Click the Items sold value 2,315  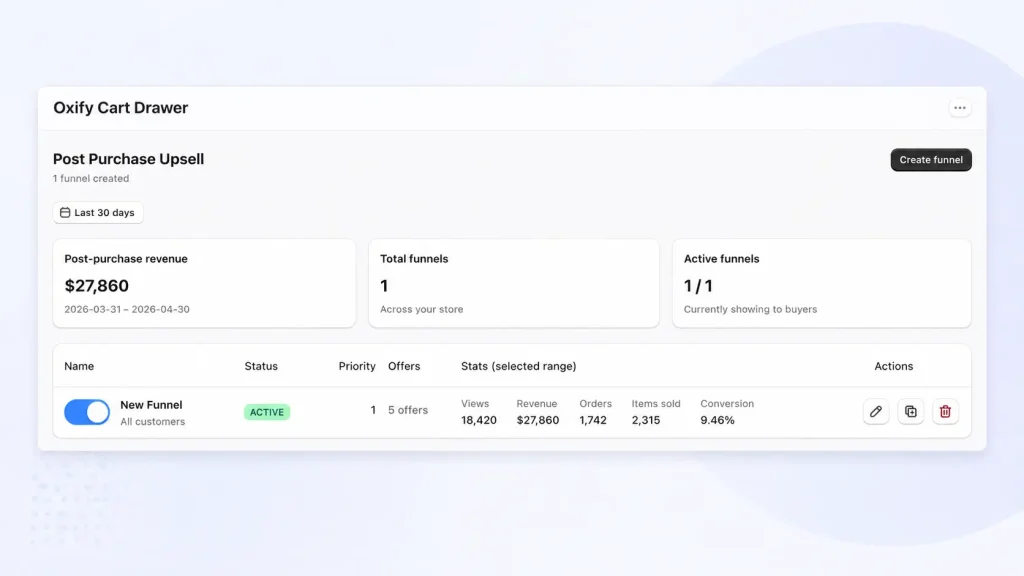(645, 420)
